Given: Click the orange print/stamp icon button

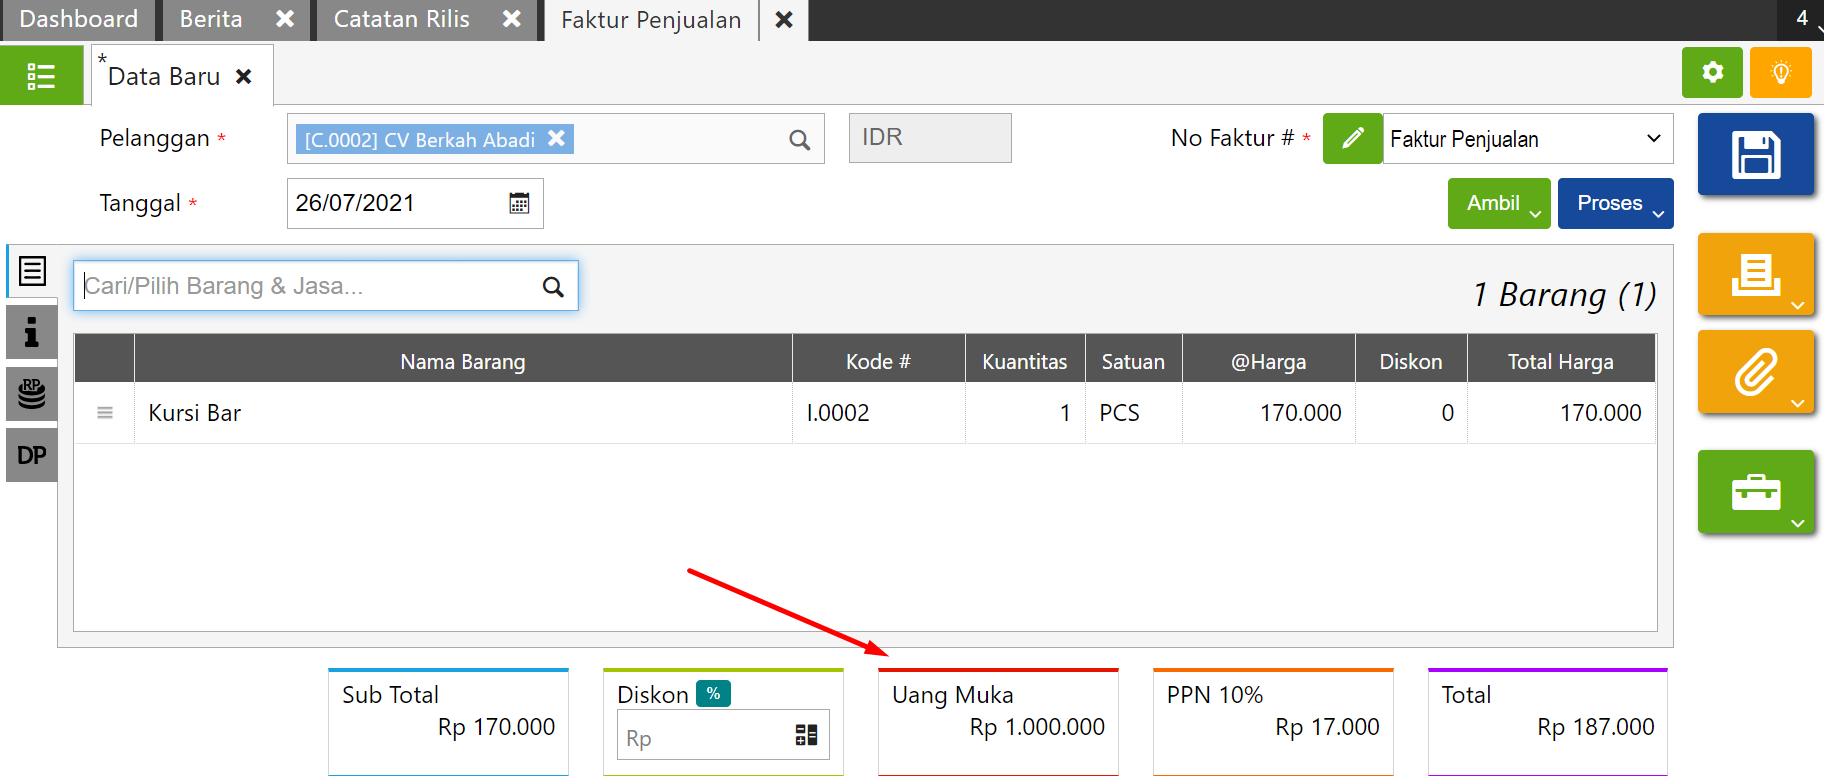Looking at the screenshot, I should click(x=1755, y=274).
